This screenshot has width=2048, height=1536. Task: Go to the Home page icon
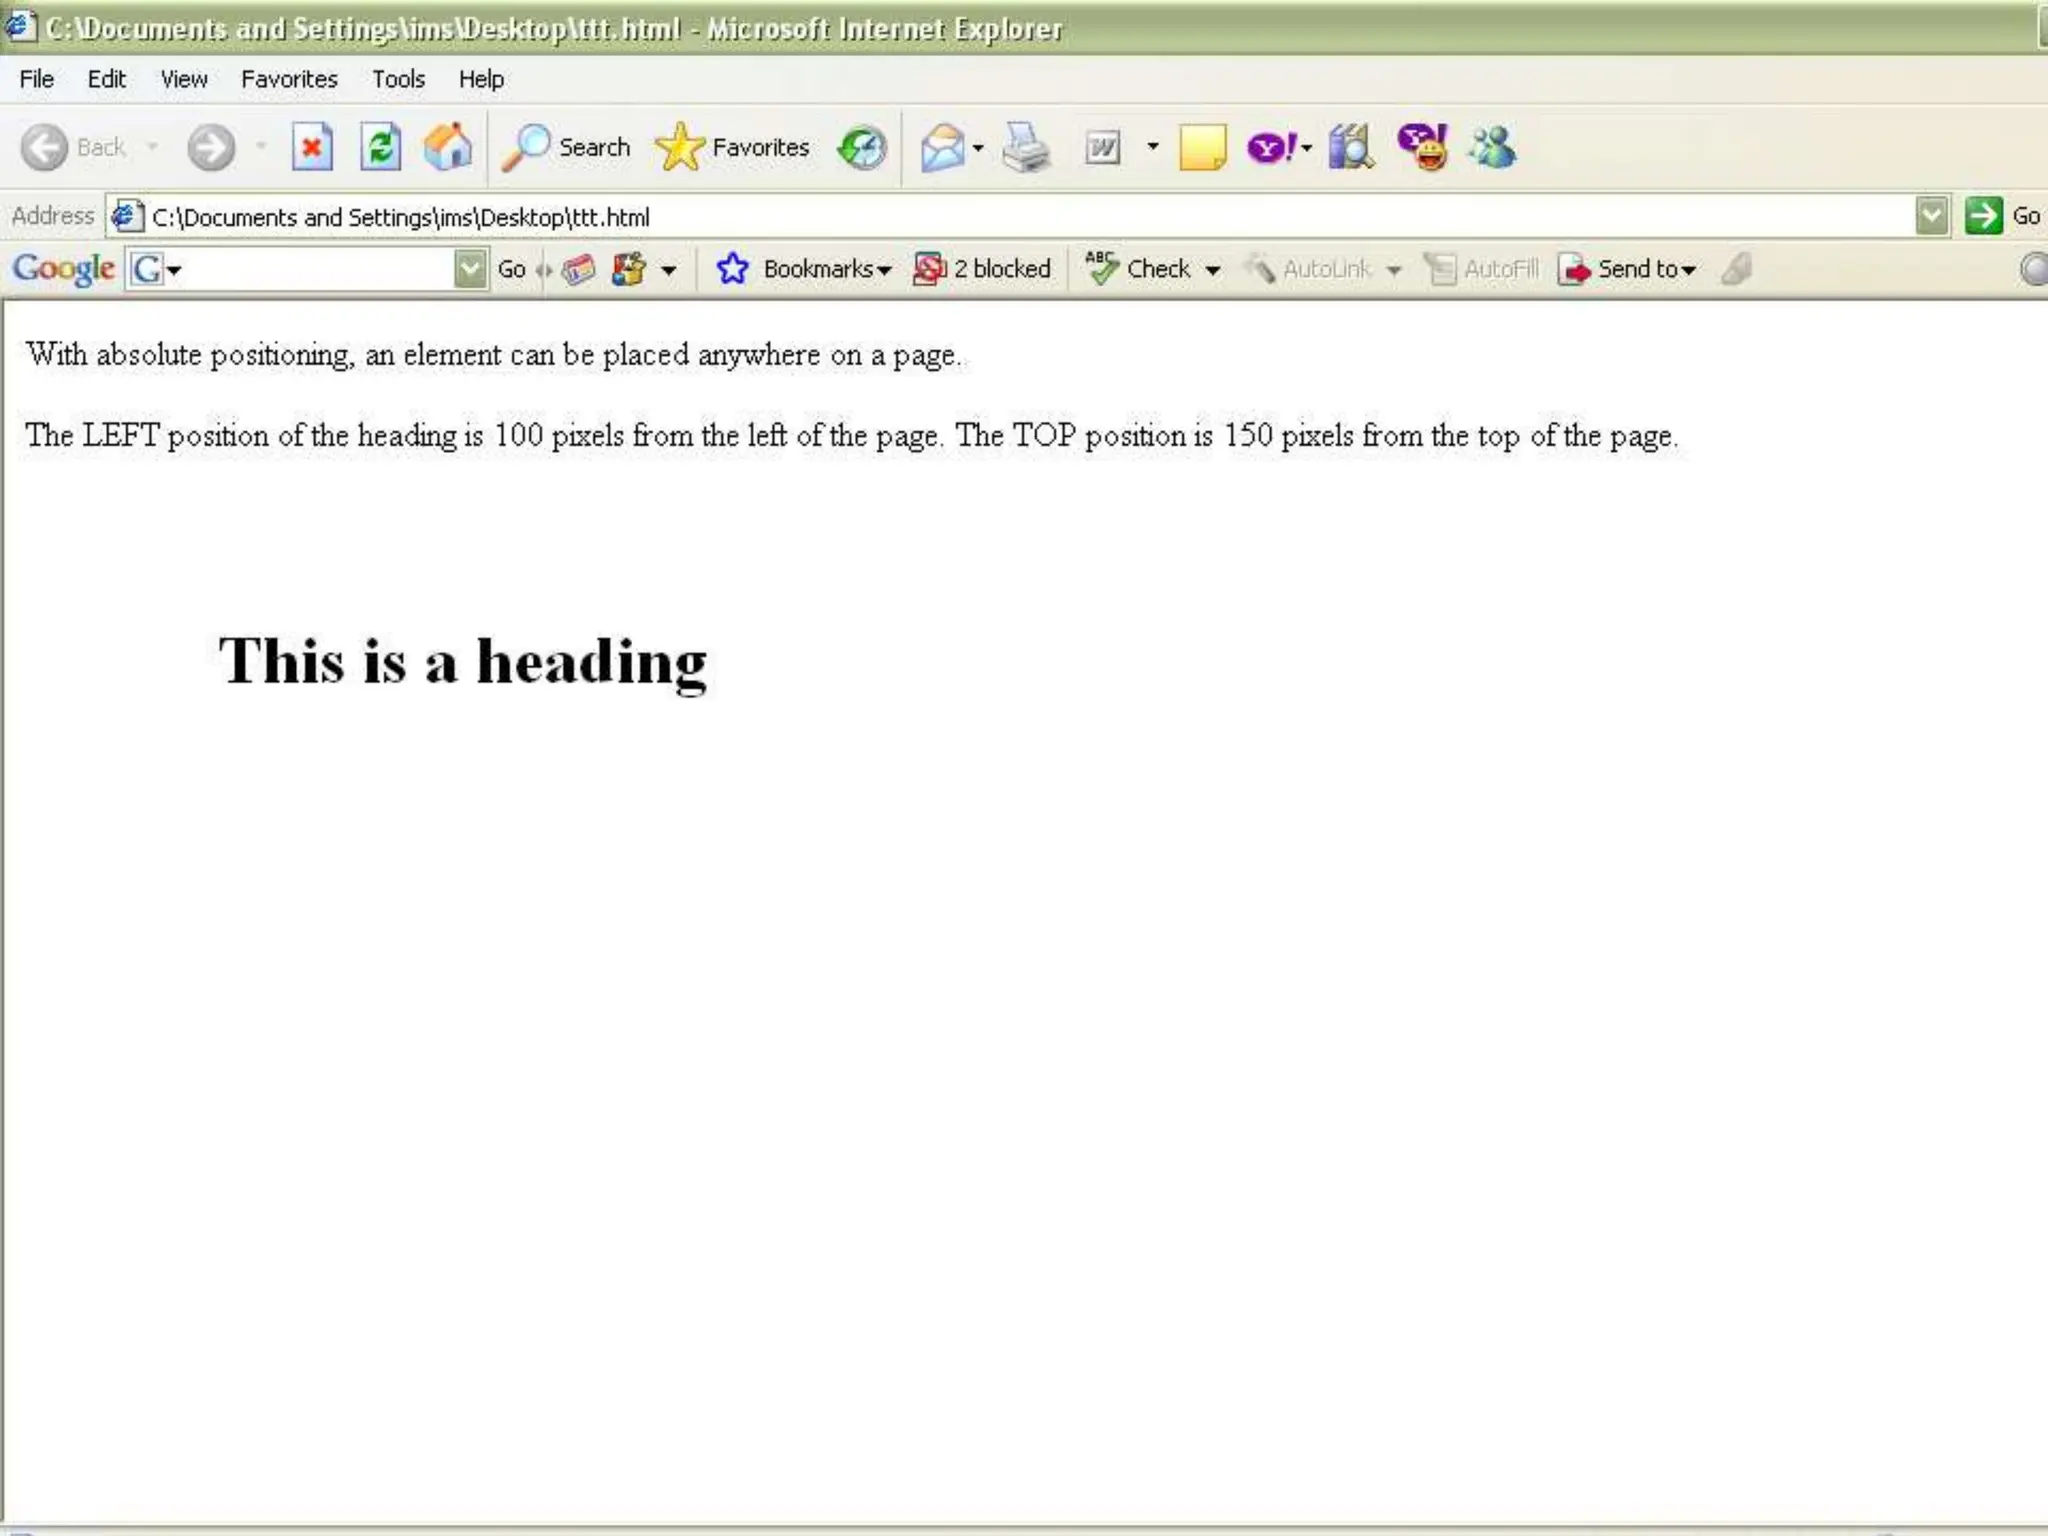coord(447,148)
